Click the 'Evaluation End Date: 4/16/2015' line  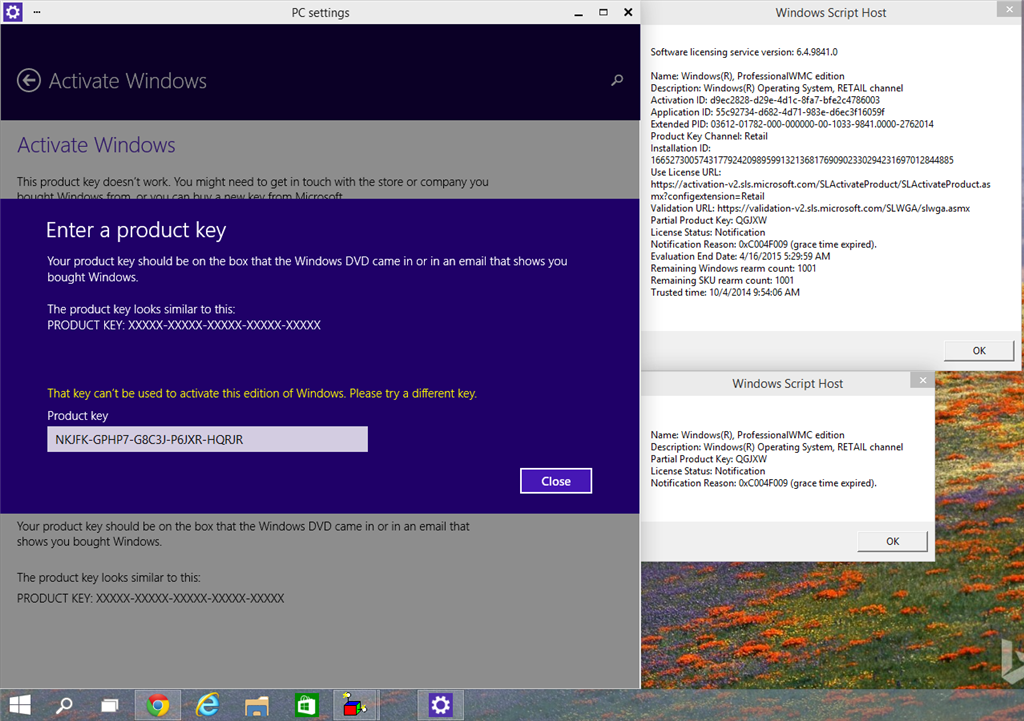(x=740, y=256)
